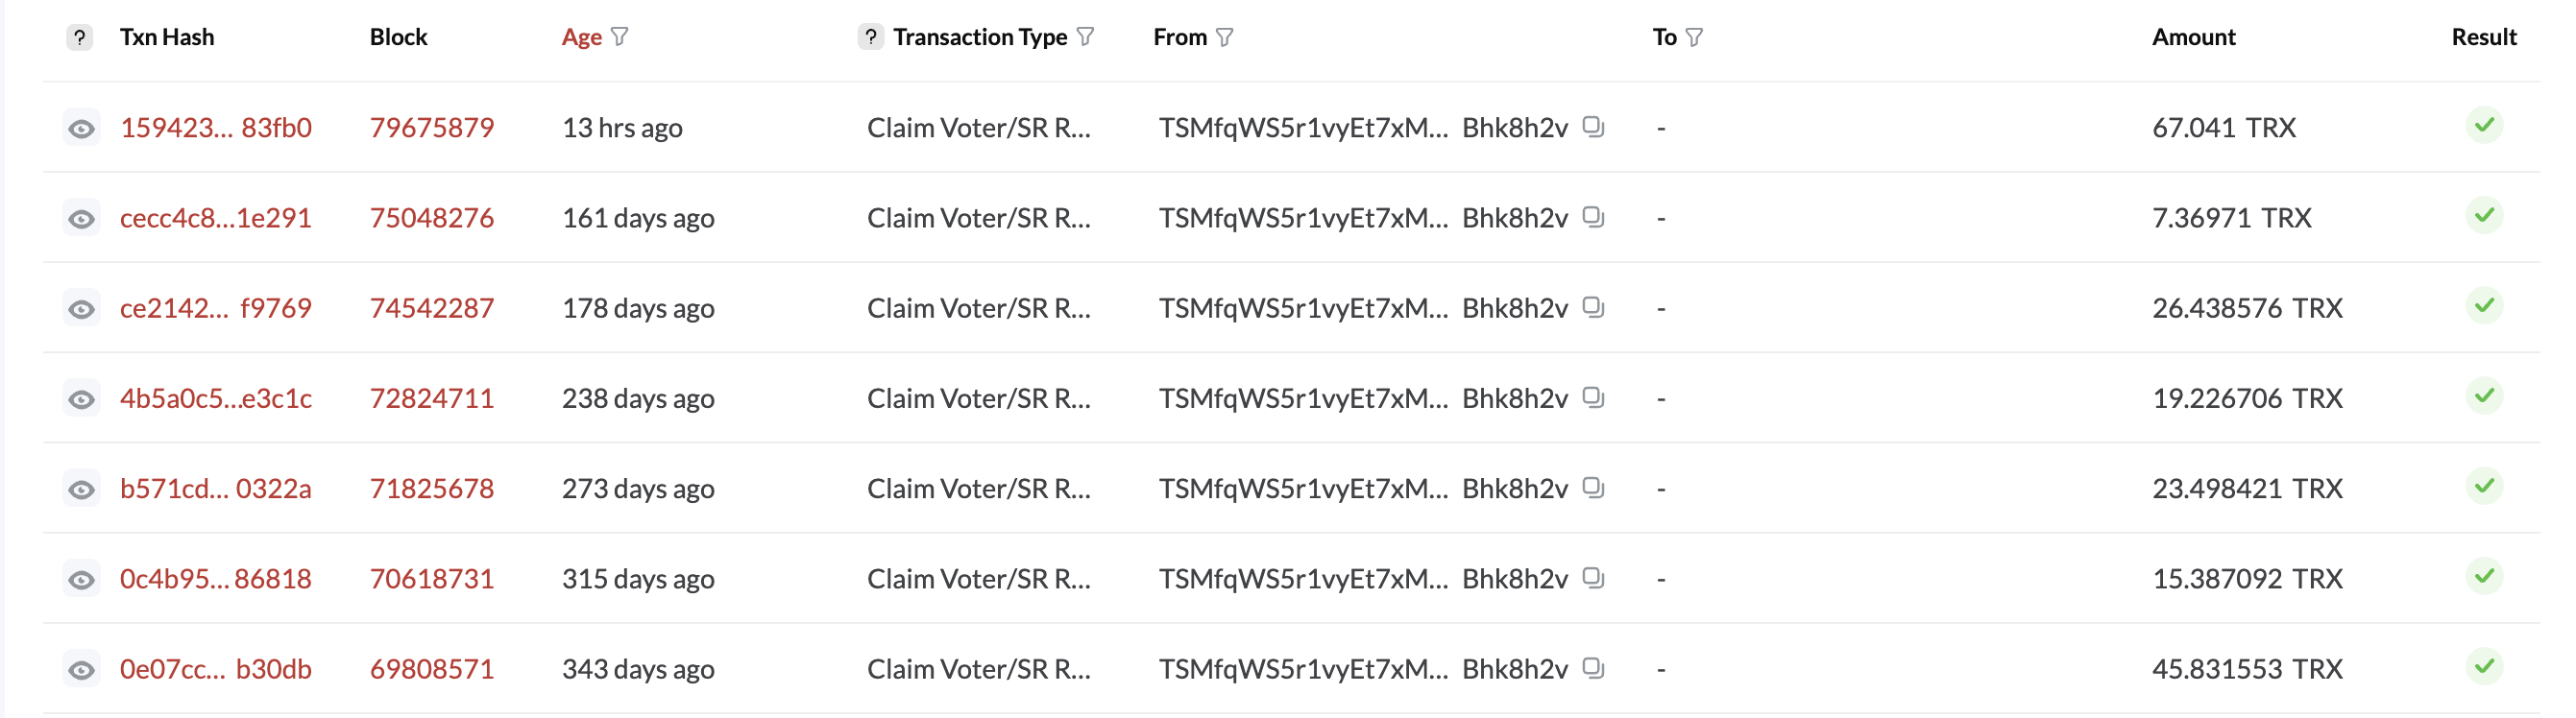Viewport: 2576px width, 718px height.
Task: Open the Transaction Type filter
Action: coord(1086,37)
